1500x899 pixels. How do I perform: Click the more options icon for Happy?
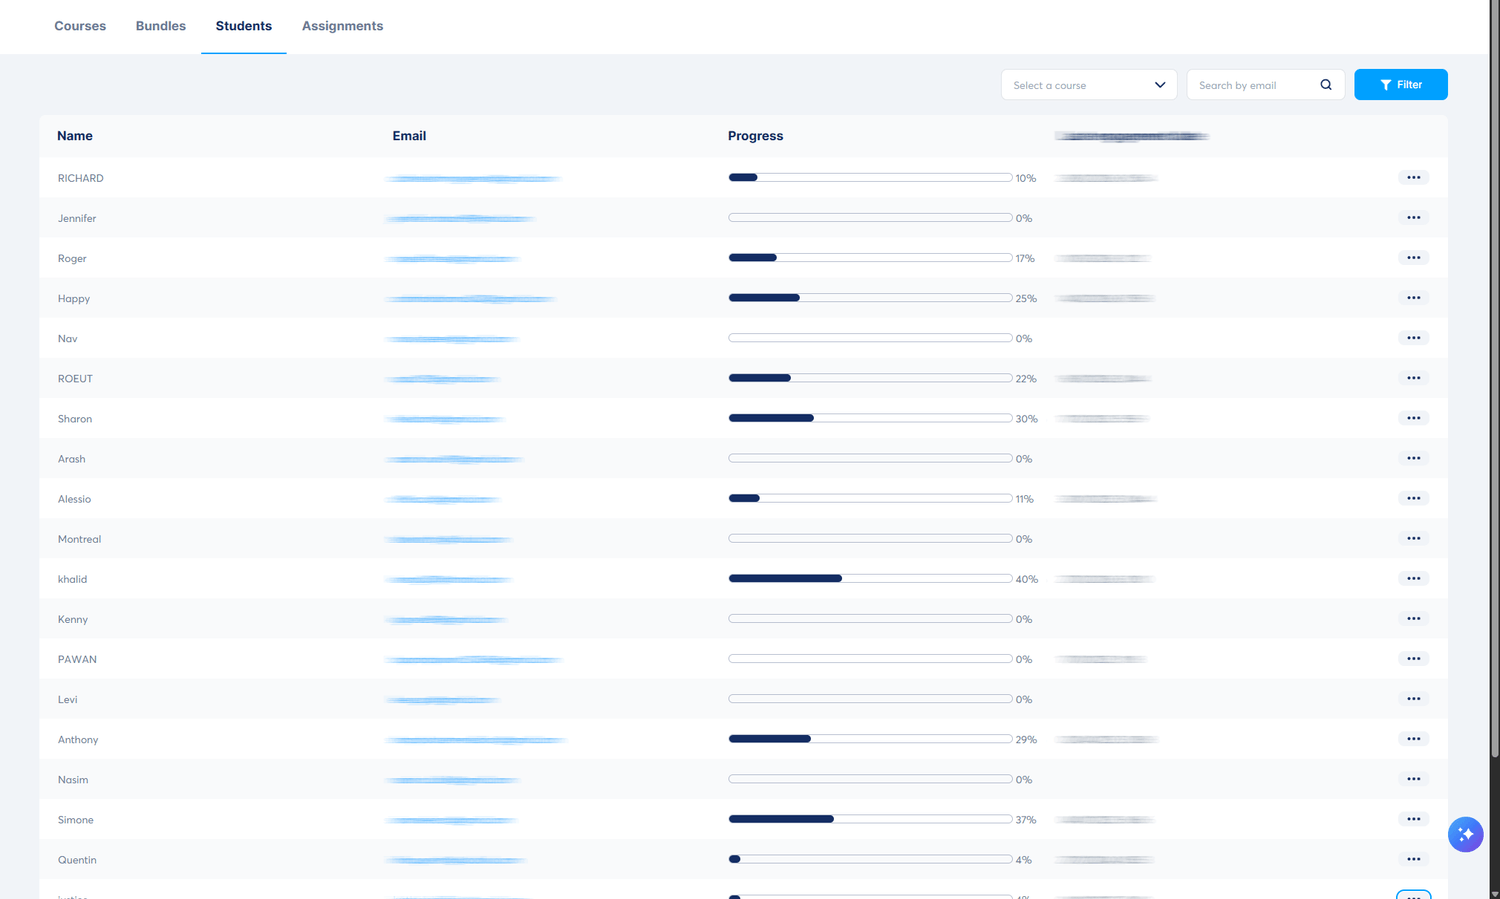pyautogui.click(x=1413, y=298)
